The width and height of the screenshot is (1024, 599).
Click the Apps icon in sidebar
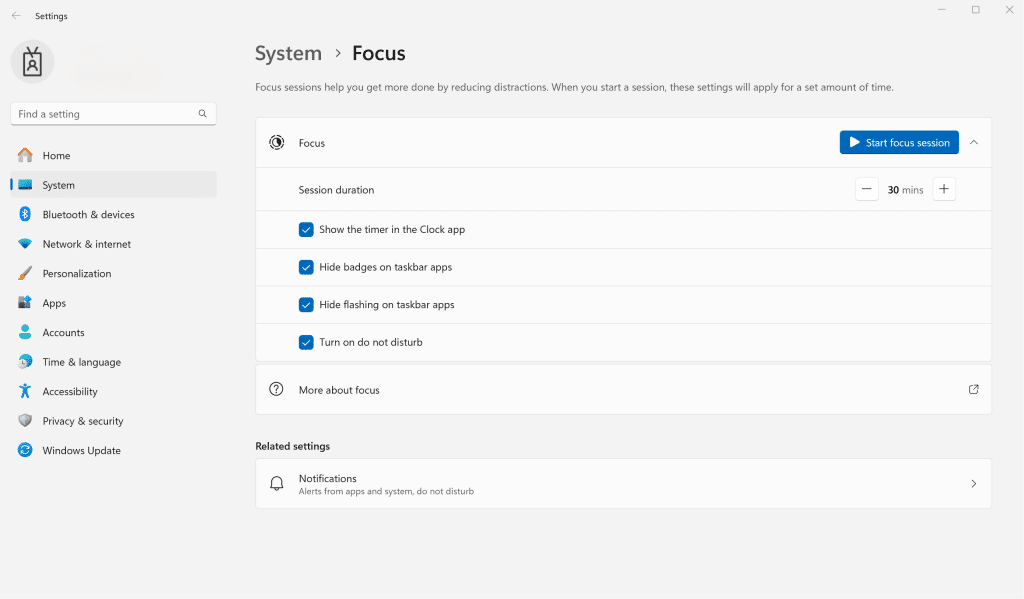point(25,302)
